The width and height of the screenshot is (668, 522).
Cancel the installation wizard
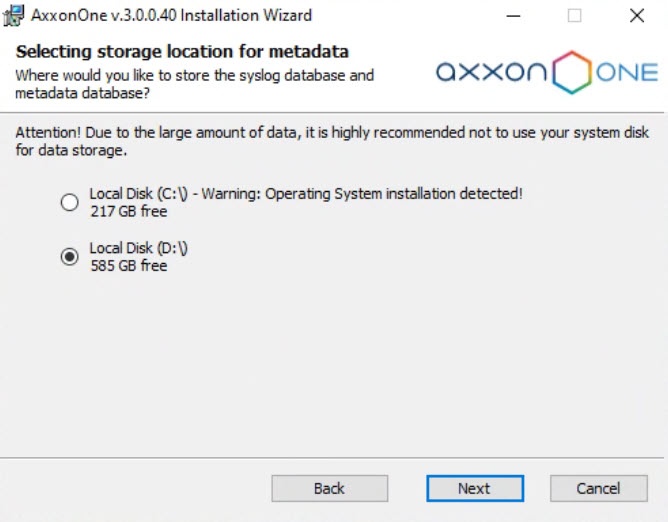(x=598, y=488)
